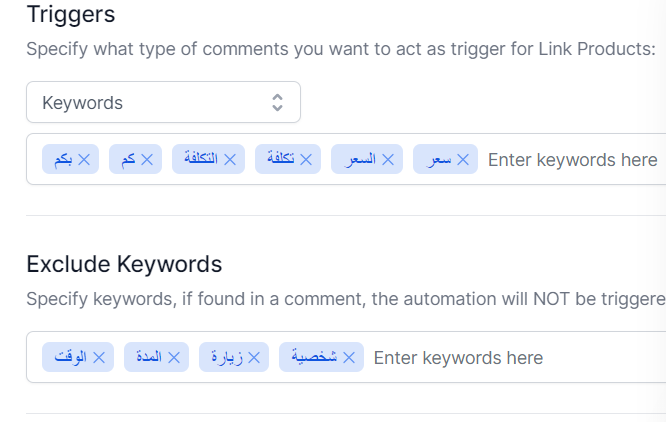Remove the بكم trigger keyword tag
Image resolution: width=666 pixels, height=422 pixels.
tap(84, 160)
